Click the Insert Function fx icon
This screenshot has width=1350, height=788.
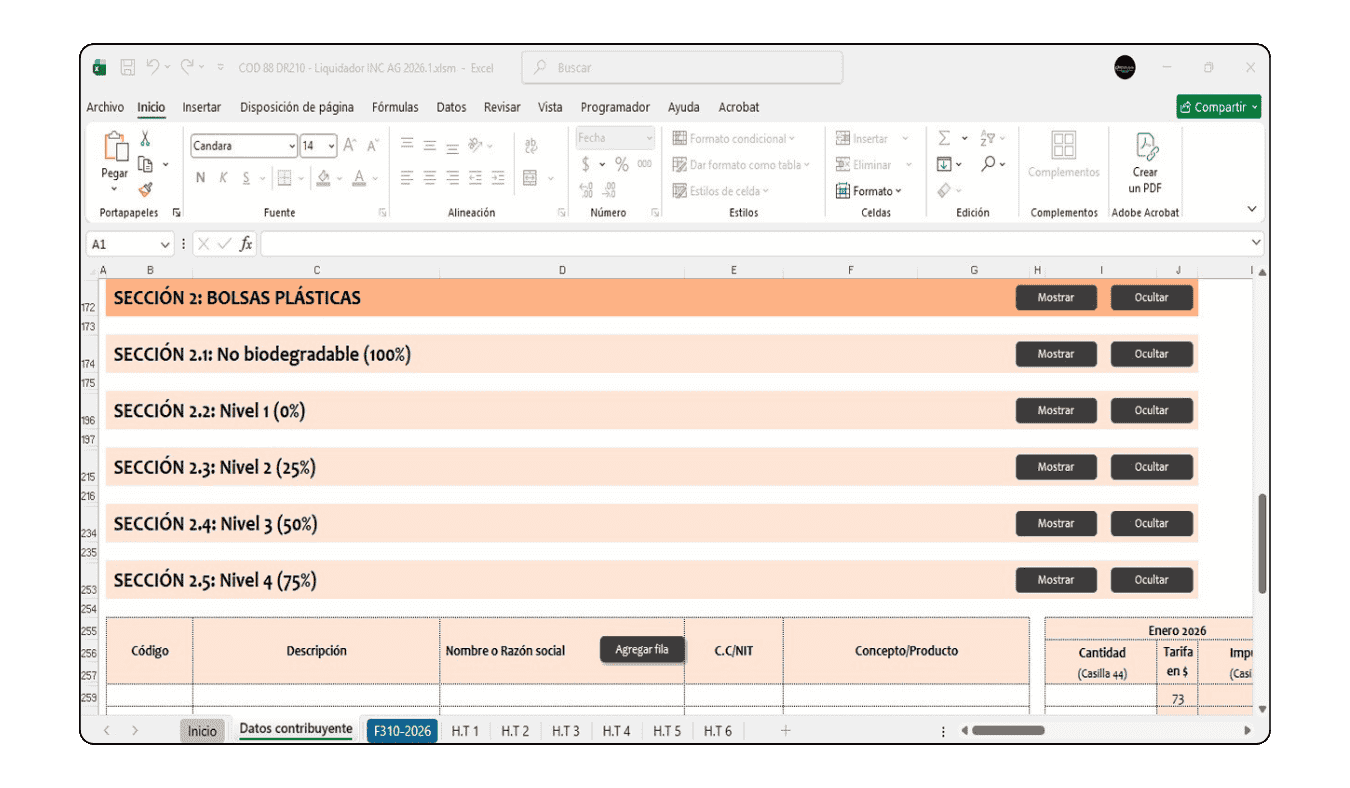tap(246, 244)
